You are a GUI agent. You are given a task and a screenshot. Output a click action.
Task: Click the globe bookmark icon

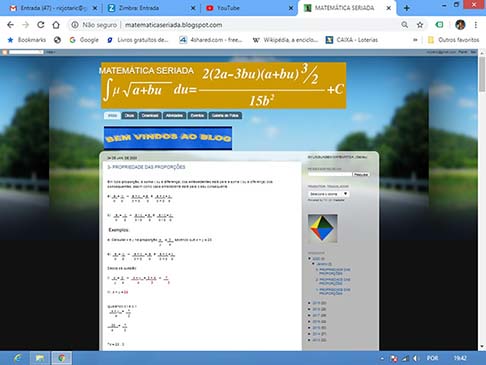57,40
